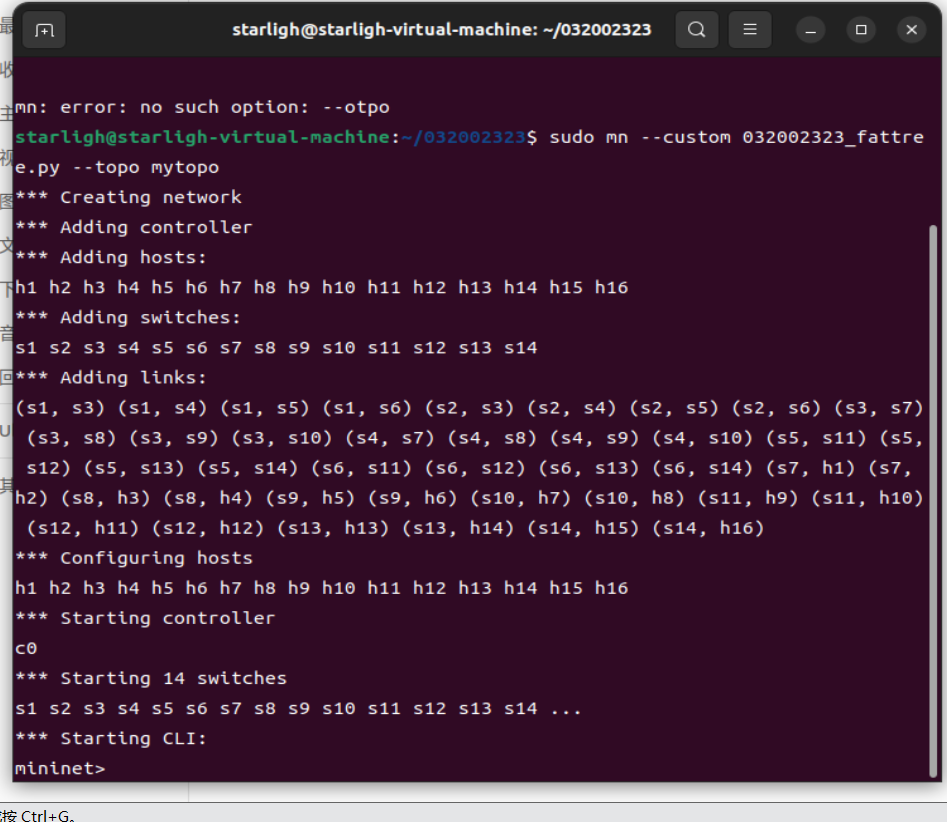Close the terminal window

point(911,30)
